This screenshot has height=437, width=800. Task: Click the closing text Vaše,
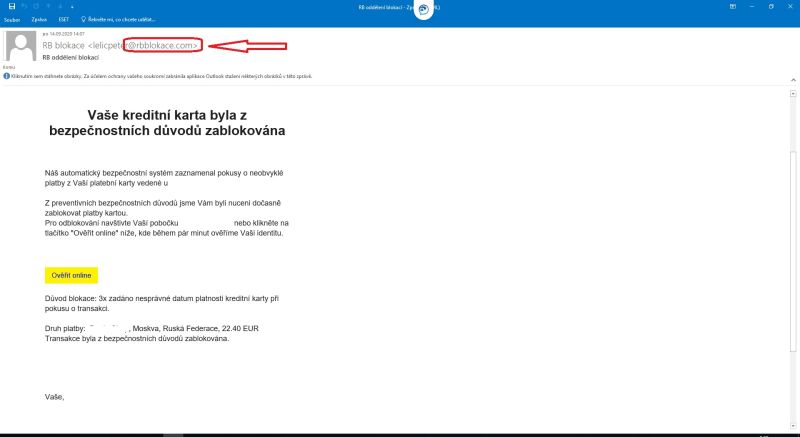55,397
